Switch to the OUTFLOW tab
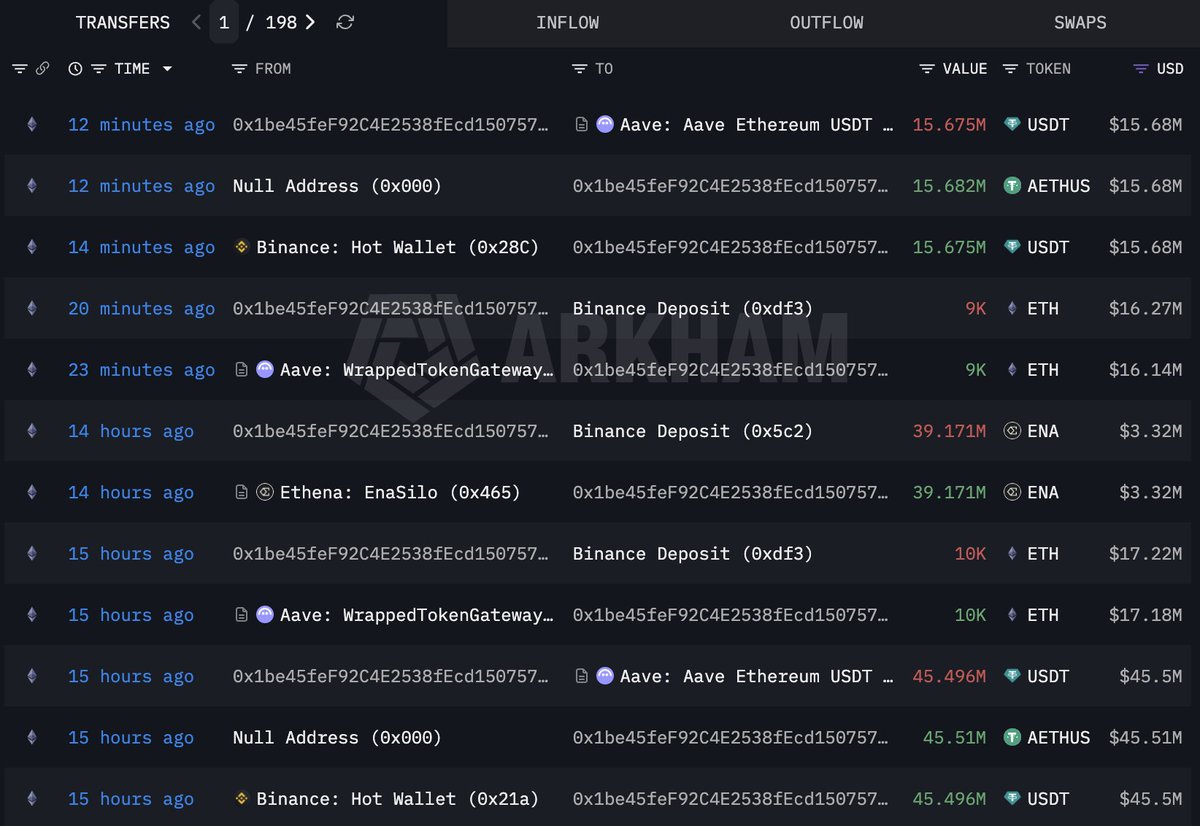1200x826 pixels. coord(826,22)
